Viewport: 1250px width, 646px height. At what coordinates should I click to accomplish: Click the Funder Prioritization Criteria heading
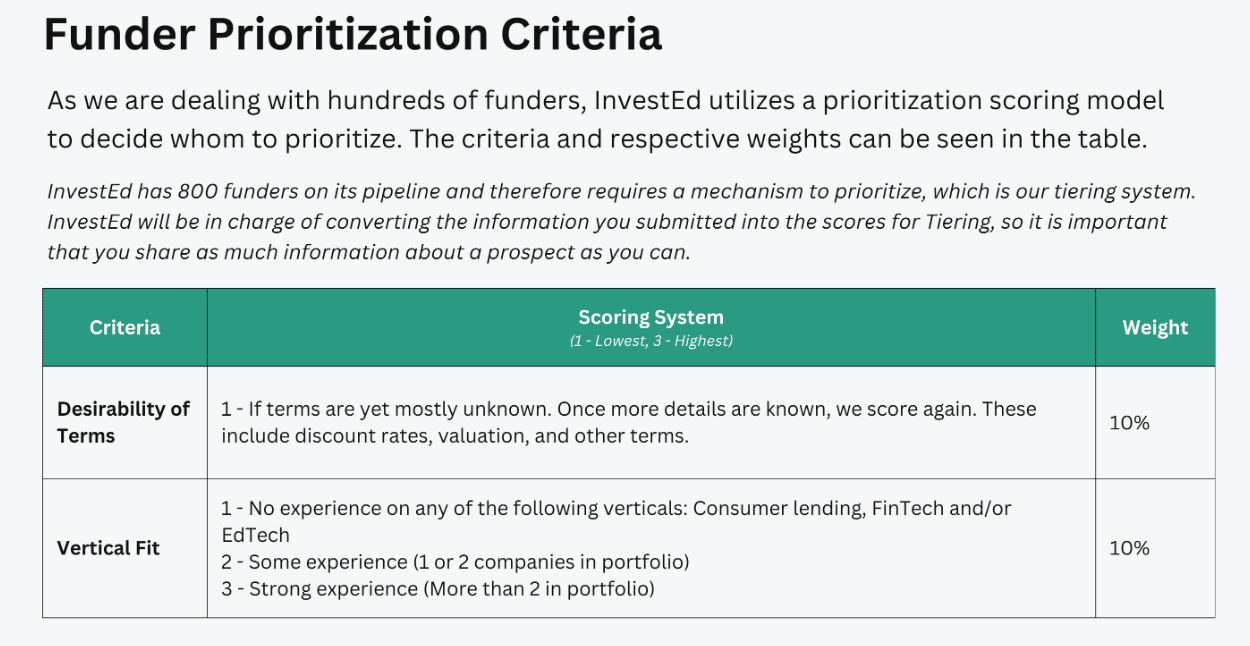353,35
